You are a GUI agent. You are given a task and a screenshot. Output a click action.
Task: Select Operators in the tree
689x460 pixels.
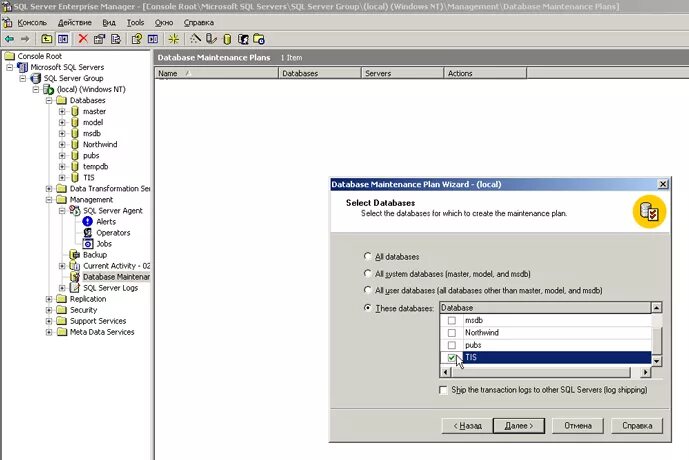[113, 232]
